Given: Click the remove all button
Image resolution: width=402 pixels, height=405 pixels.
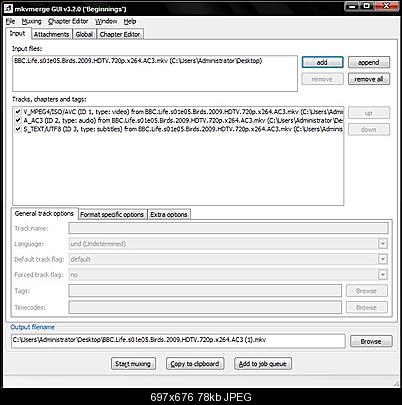Looking at the screenshot, I should pyautogui.click(x=369, y=79).
